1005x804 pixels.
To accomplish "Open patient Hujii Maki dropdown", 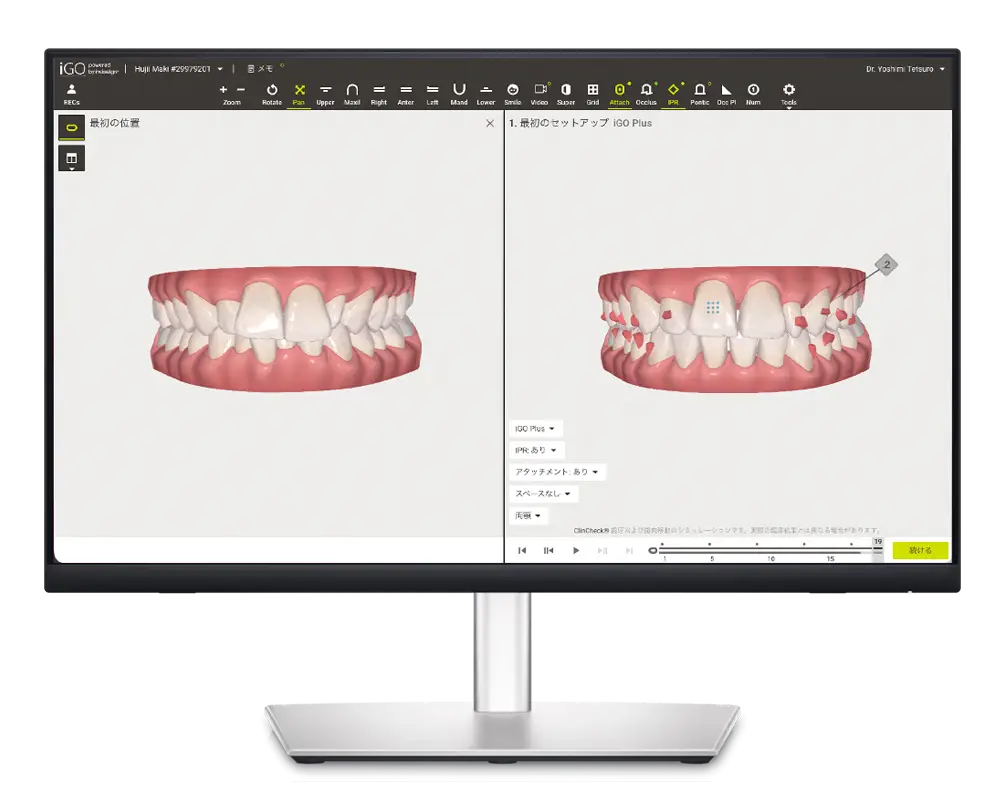I will (179, 69).
